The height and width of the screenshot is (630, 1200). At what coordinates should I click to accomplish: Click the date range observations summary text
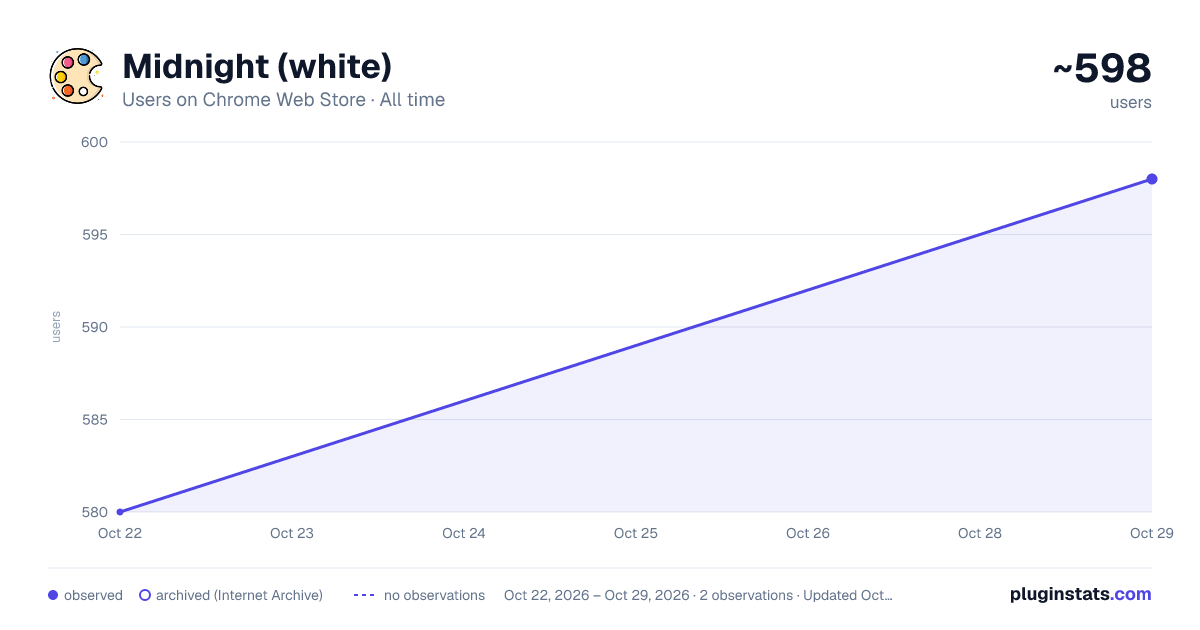698,595
